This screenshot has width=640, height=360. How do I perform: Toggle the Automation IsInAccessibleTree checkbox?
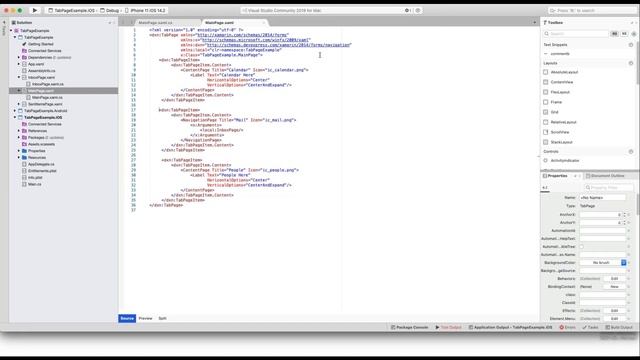(582, 247)
